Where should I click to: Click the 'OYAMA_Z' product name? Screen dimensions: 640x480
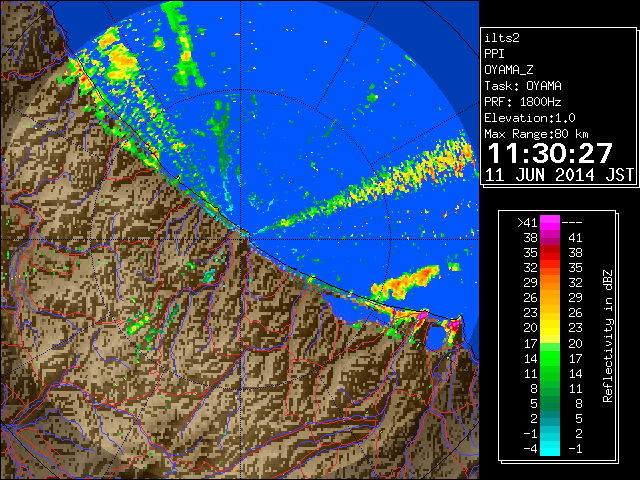click(x=509, y=70)
